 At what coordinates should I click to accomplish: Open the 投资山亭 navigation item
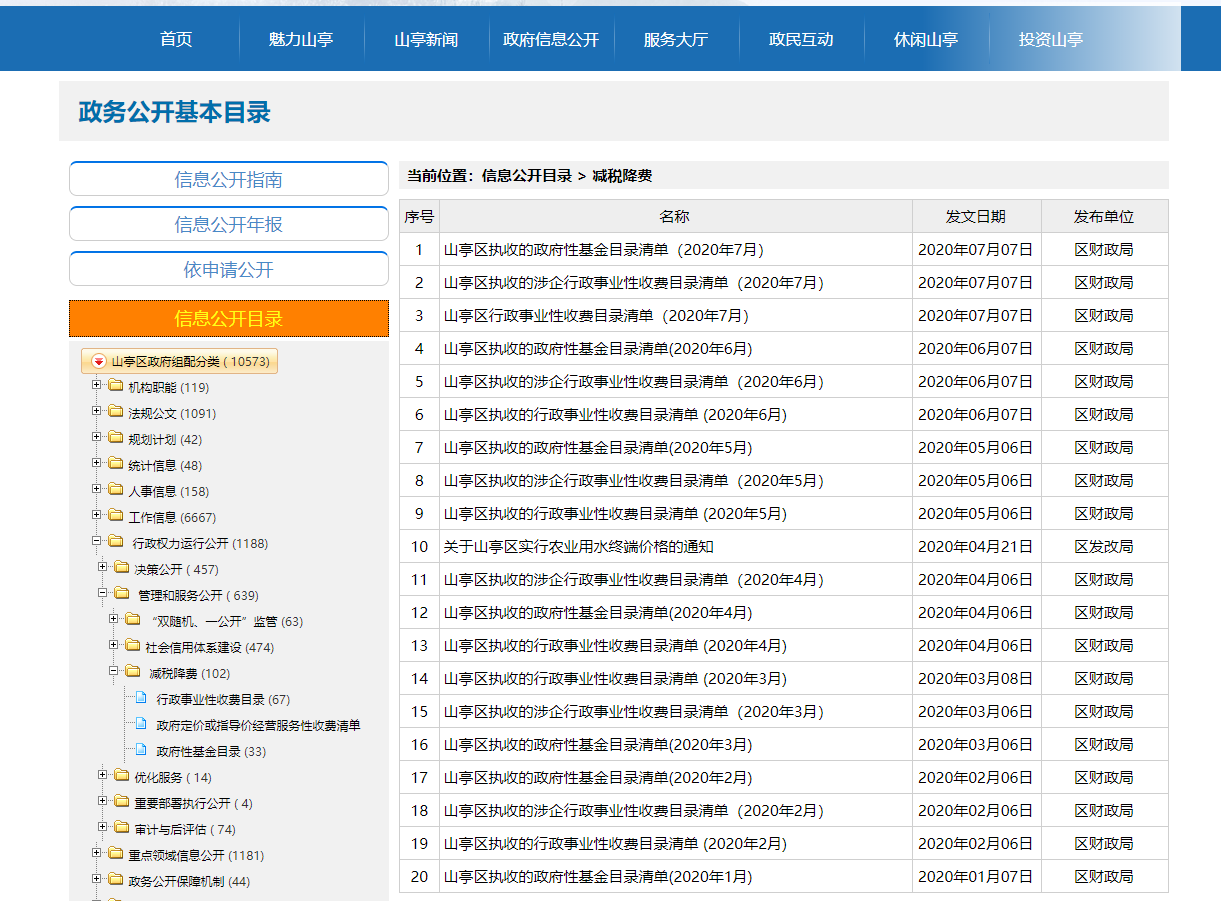tap(1051, 40)
